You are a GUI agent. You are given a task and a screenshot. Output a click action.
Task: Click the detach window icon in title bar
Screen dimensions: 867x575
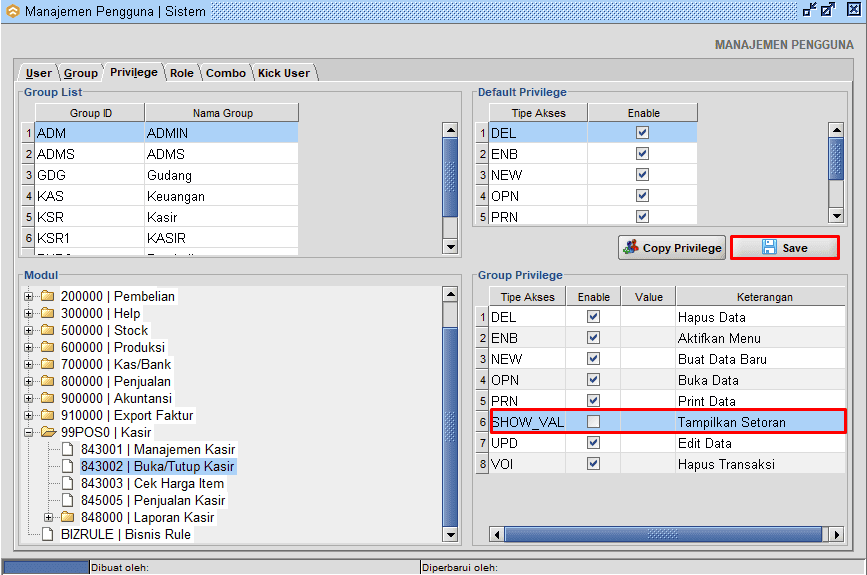(x=810, y=10)
